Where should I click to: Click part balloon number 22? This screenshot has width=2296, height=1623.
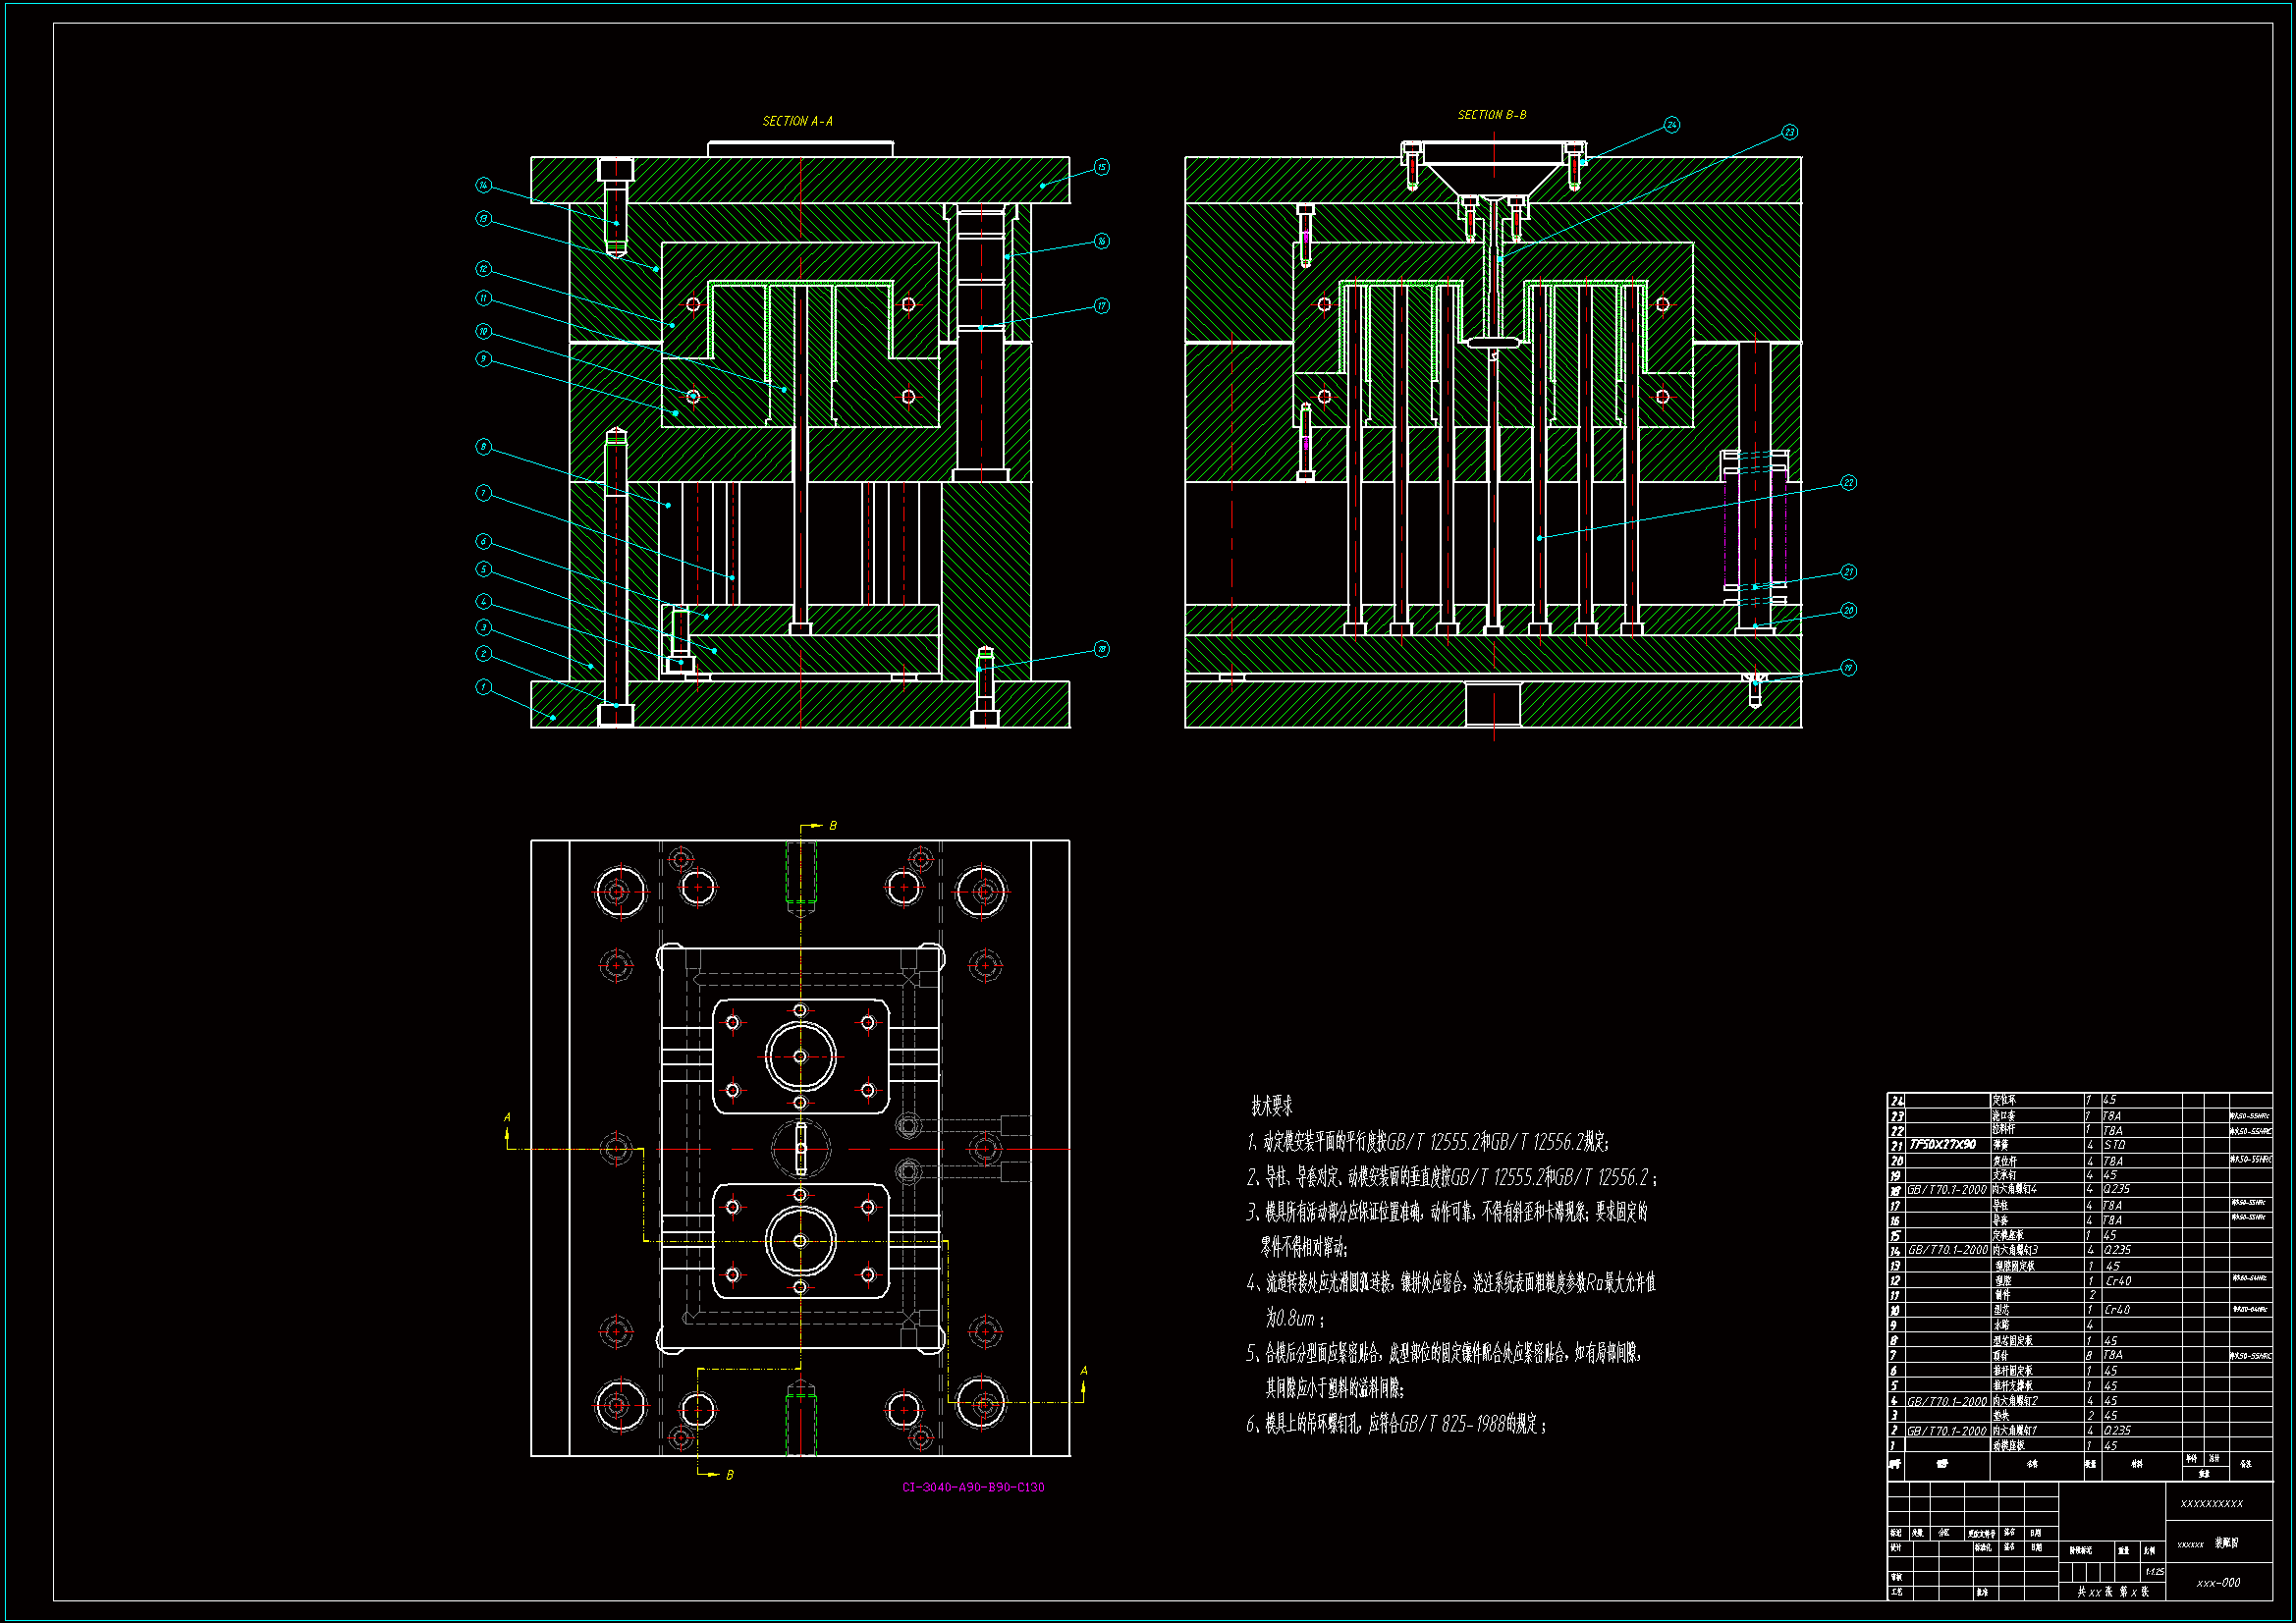tap(1848, 483)
